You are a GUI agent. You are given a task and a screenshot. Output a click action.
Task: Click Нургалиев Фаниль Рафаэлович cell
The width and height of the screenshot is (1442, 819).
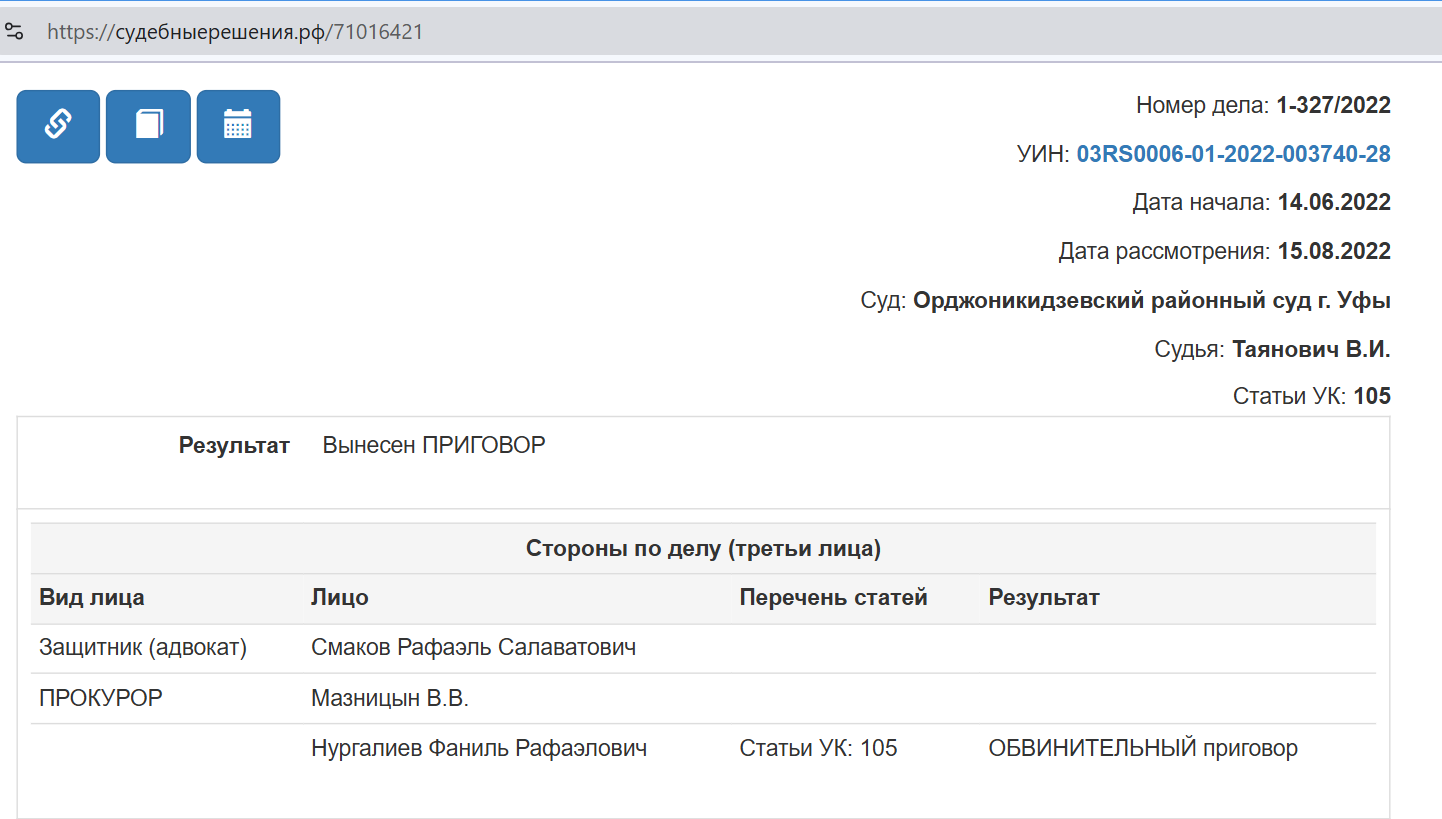coord(479,748)
